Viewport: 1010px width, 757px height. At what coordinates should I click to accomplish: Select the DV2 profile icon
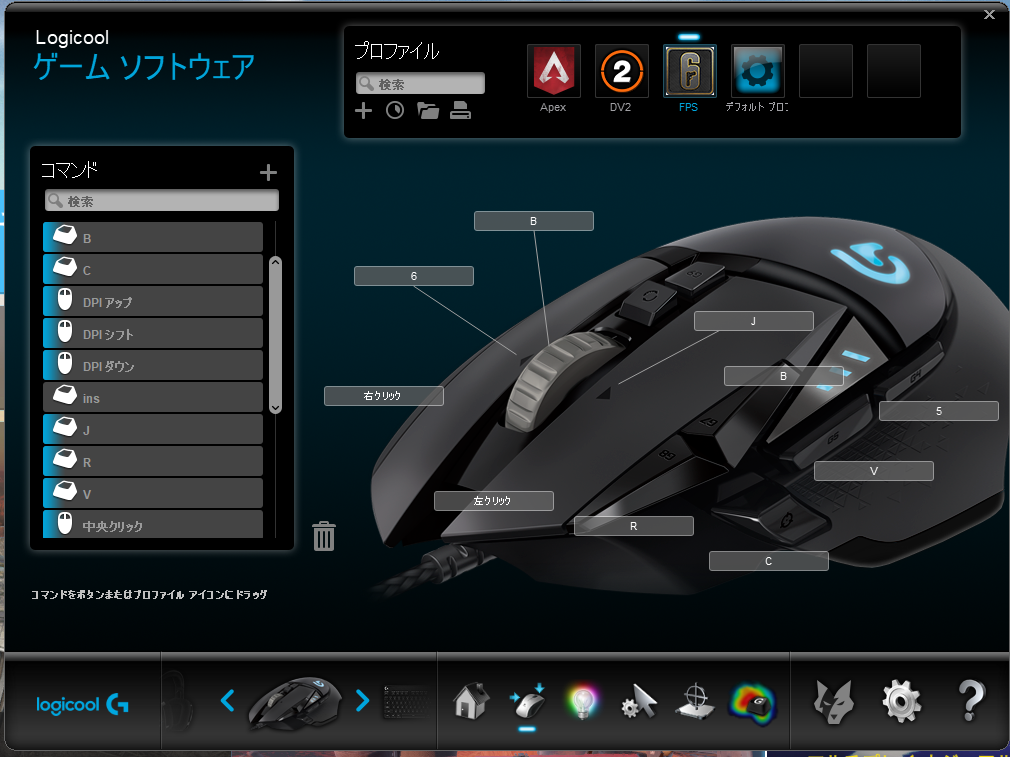coord(622,71)
